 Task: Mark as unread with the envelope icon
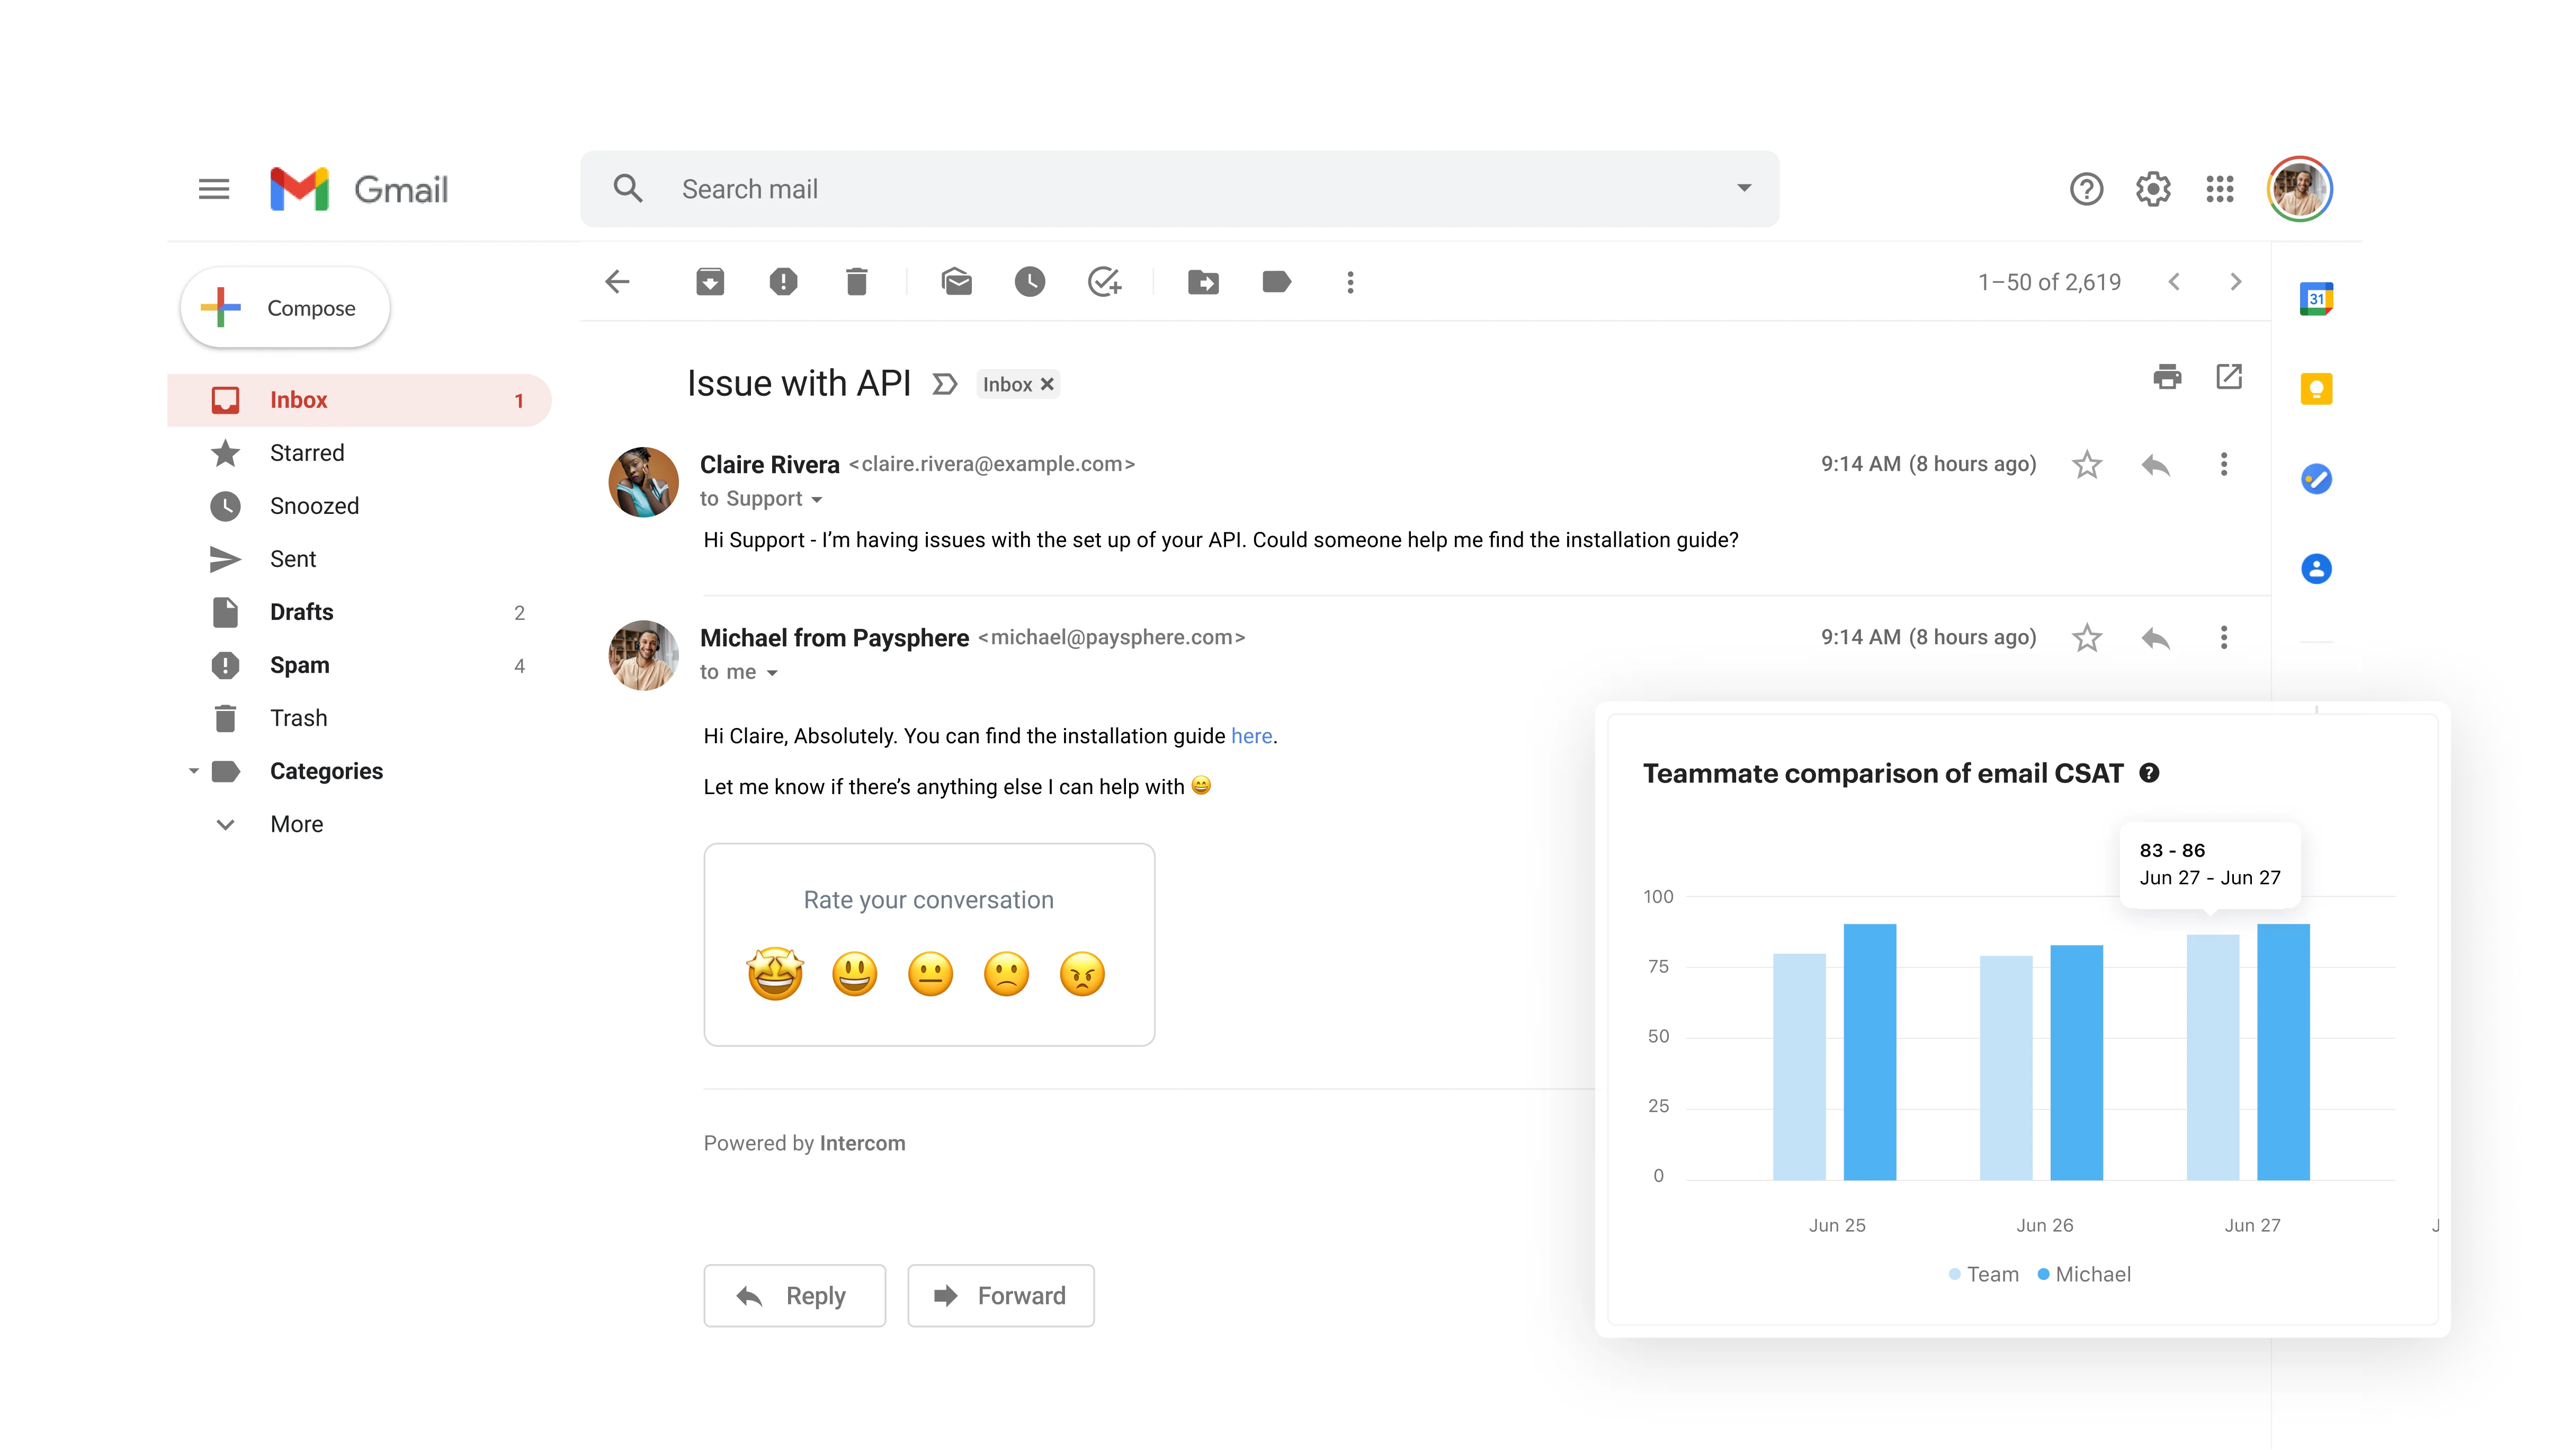[956, 282]
